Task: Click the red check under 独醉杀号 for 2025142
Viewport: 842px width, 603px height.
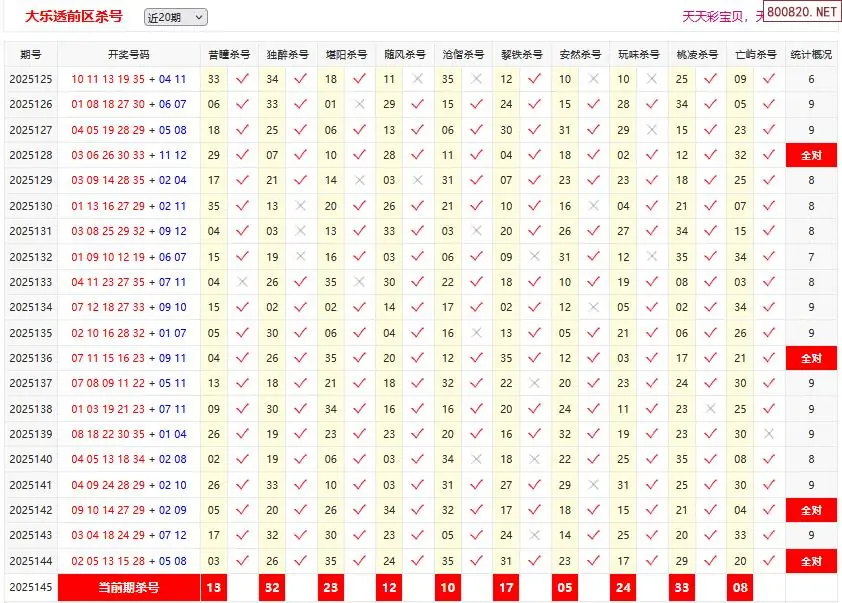Action: pos(301,510)
